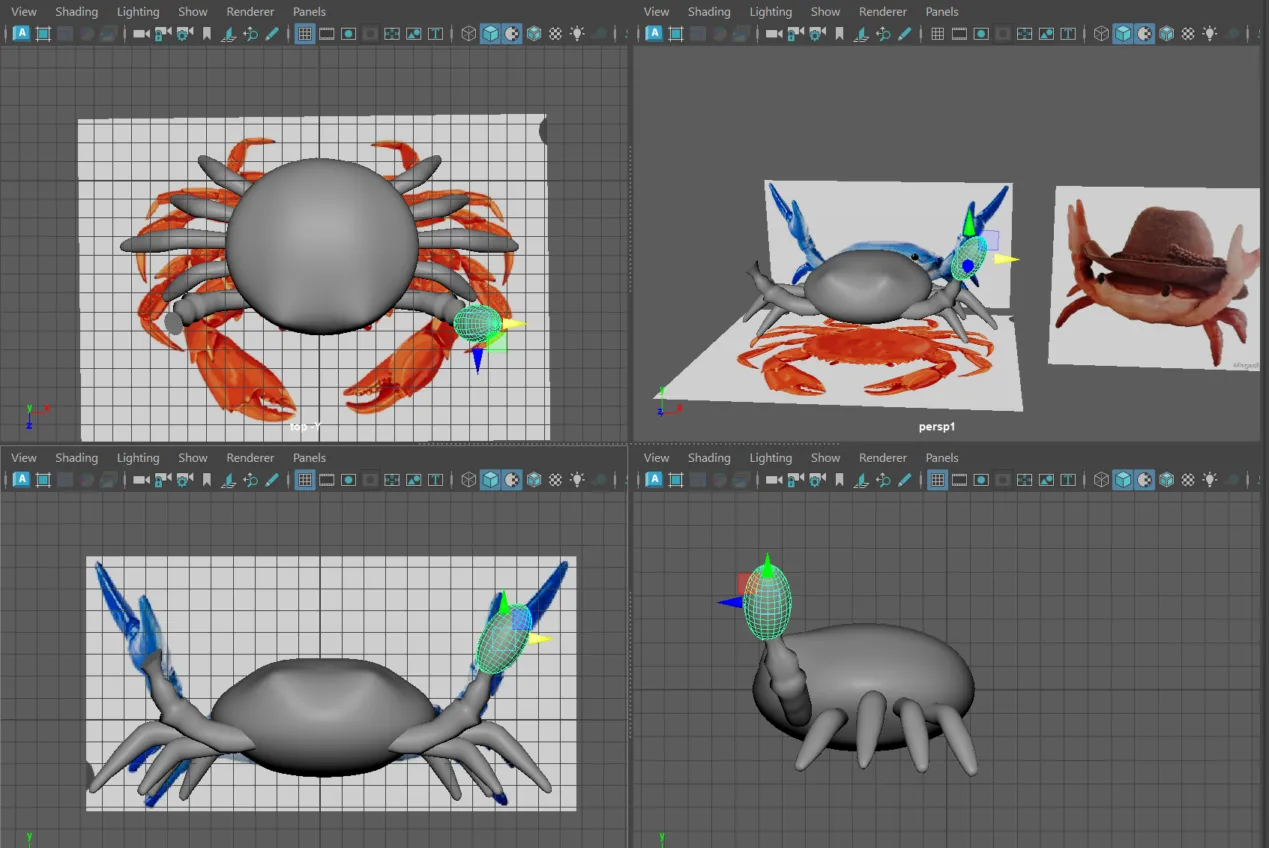Viewport: 1269px width, 848px height.
Task: Toggle Safe Title in persp1 toolbar
Action: (1068, 33)
